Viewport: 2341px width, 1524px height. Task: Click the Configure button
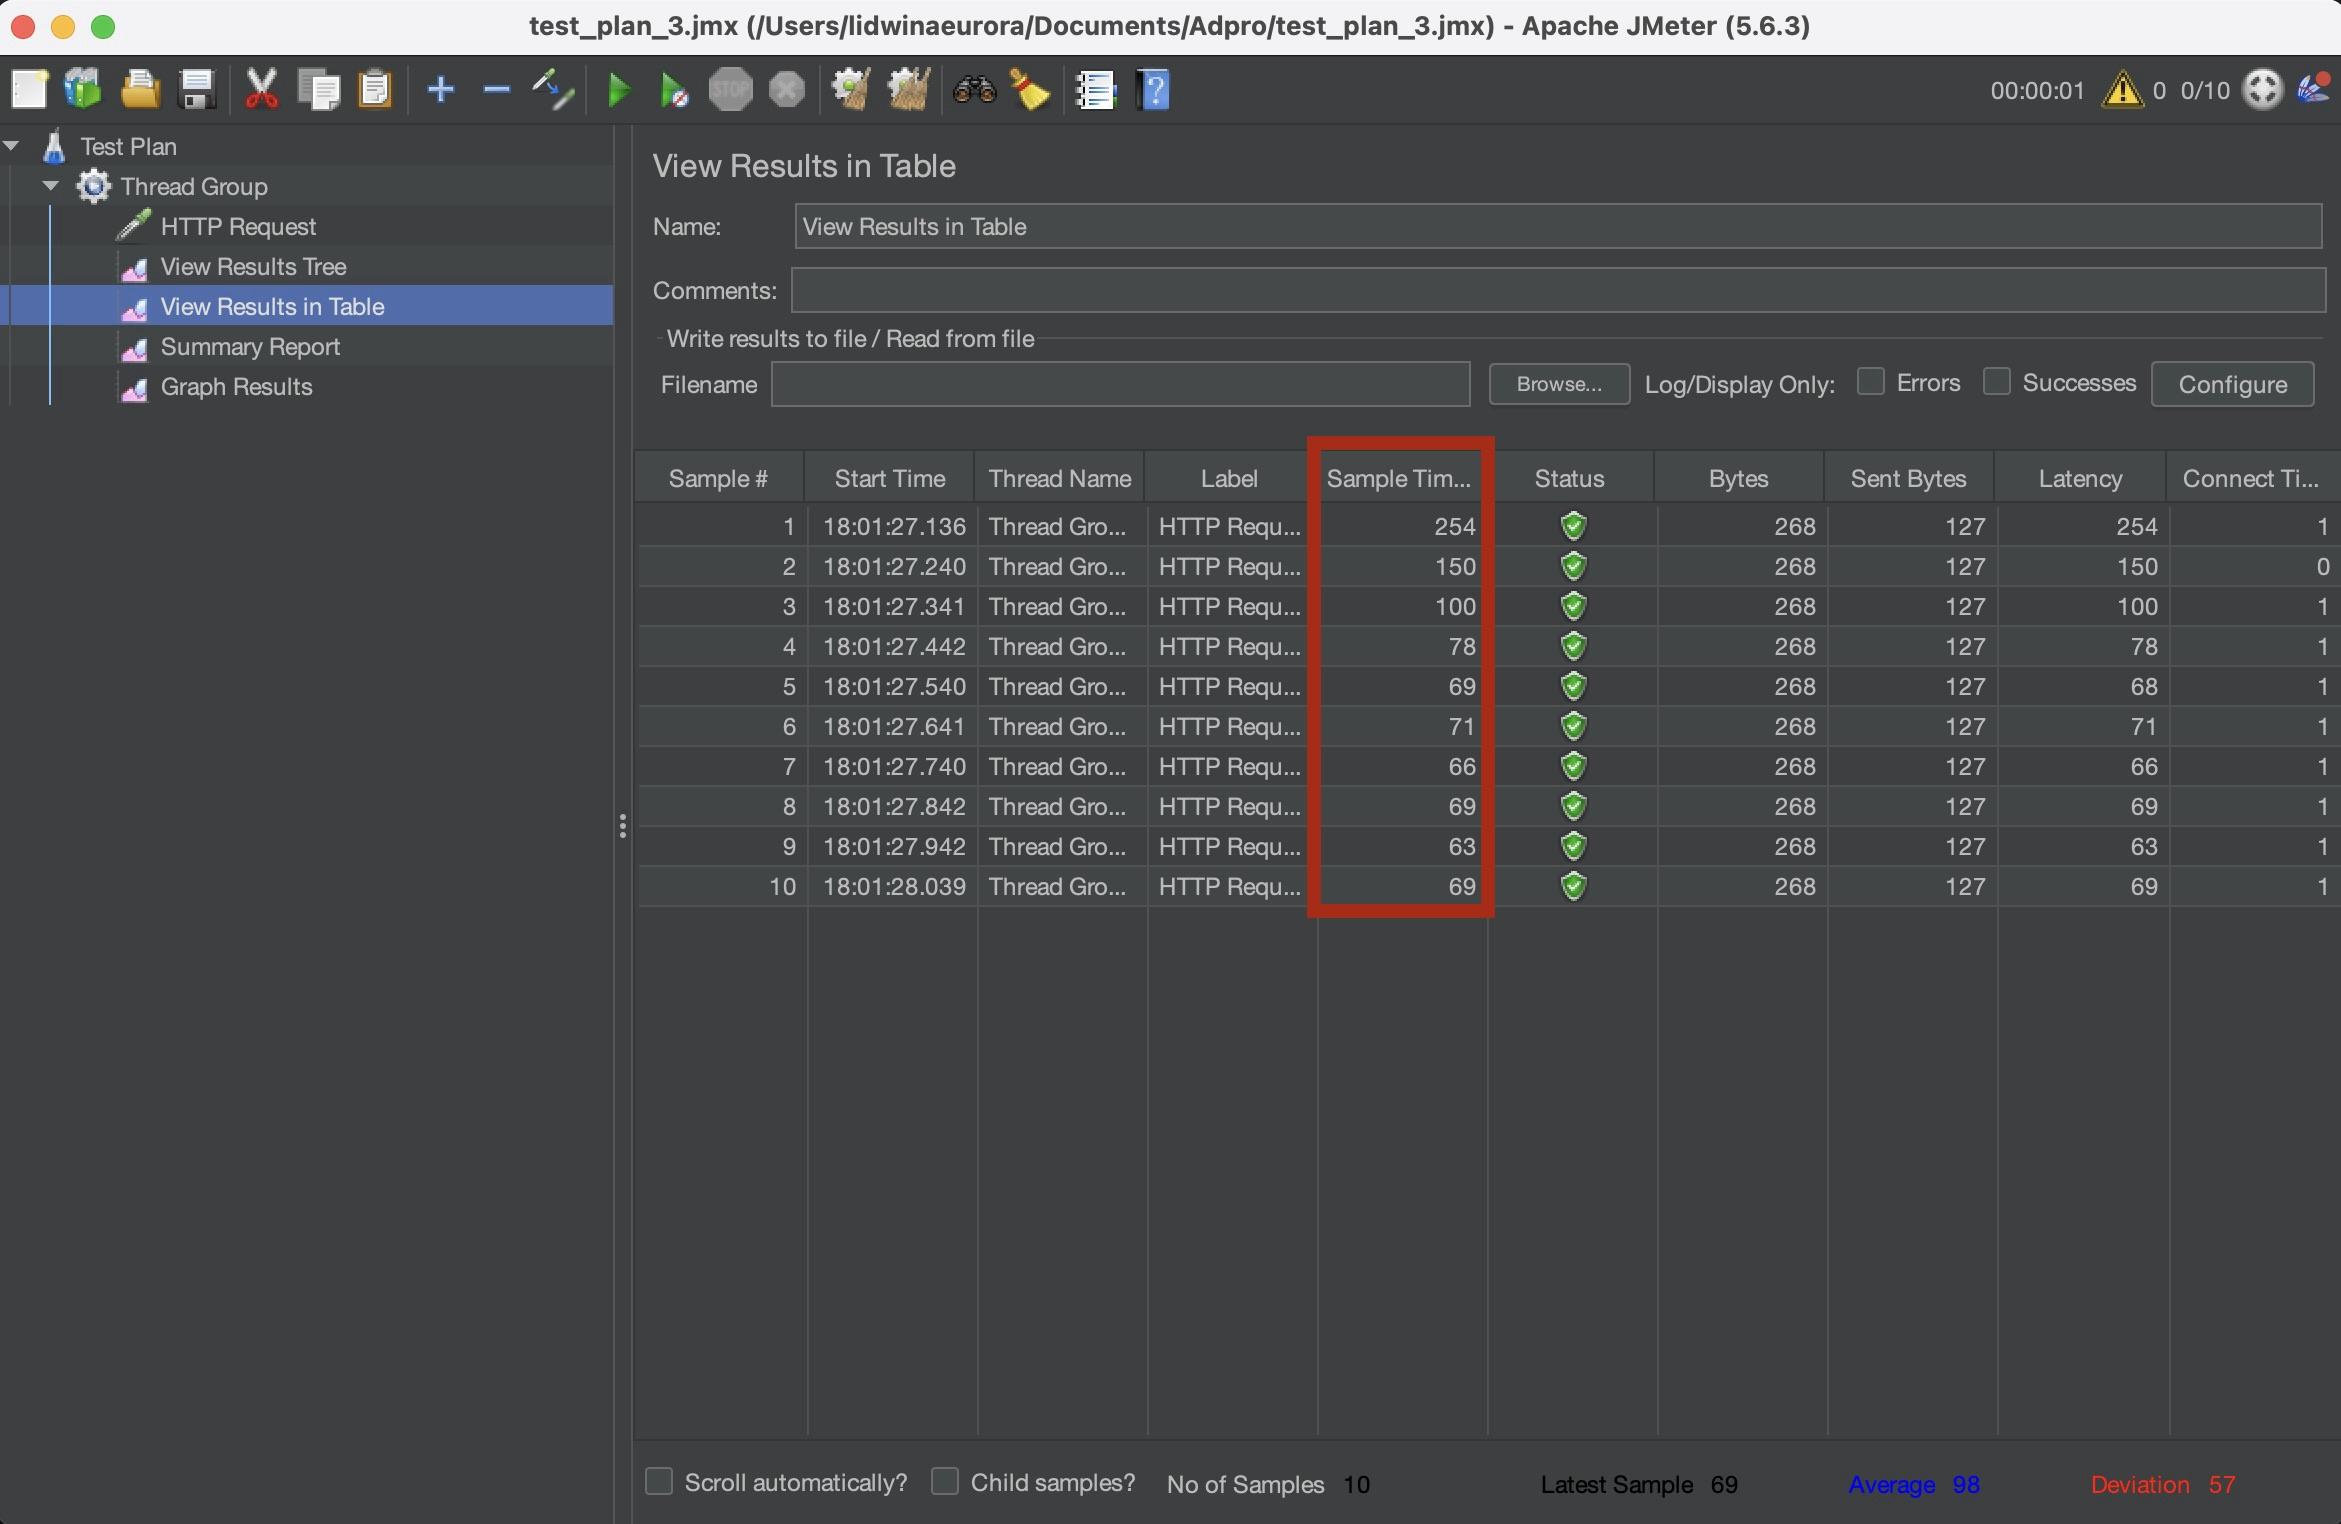[x=2231, y=384]
